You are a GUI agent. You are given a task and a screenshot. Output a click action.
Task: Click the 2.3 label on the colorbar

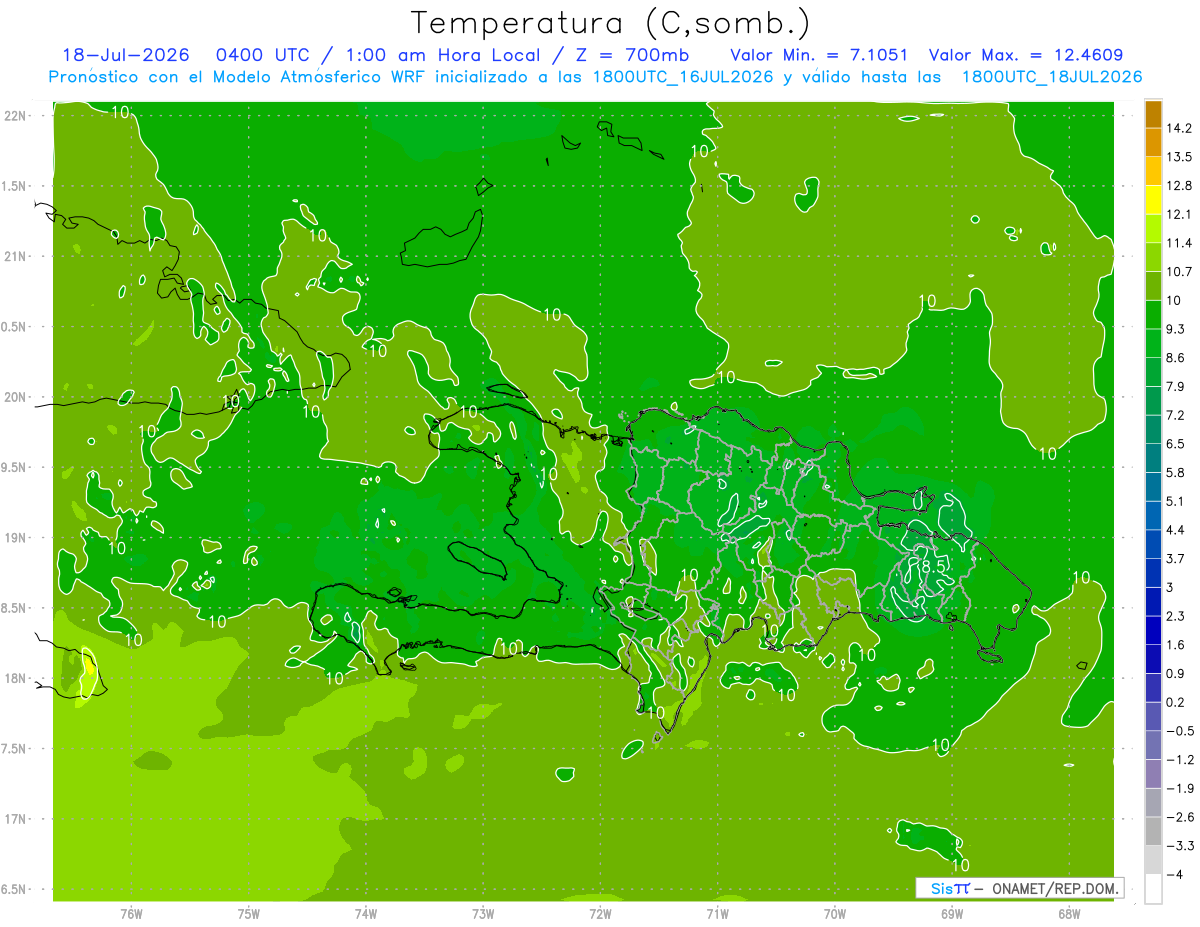pyautogui.click(x=1175, y=616)
